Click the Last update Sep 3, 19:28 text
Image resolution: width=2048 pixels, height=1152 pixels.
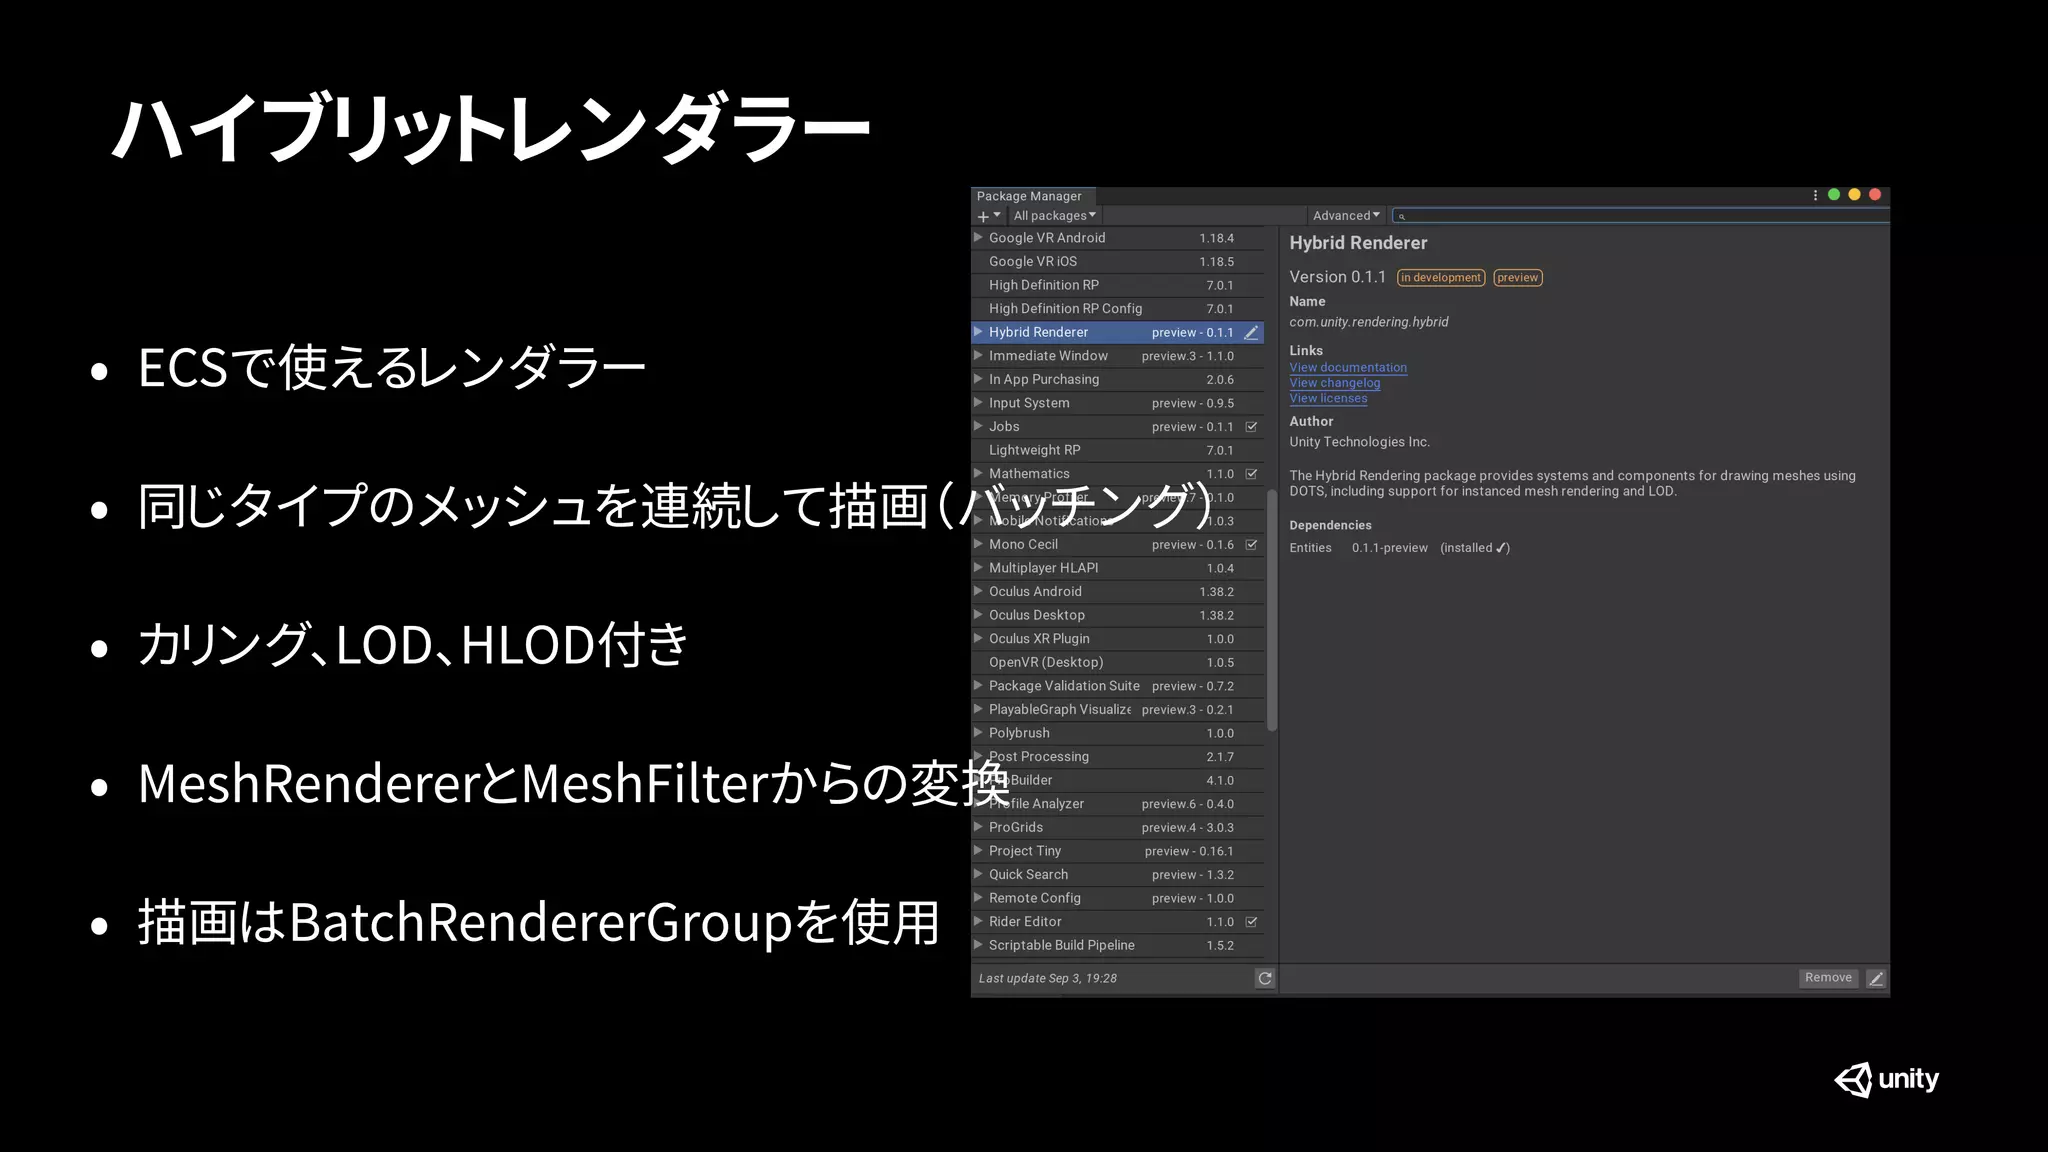coord(1047,978)
